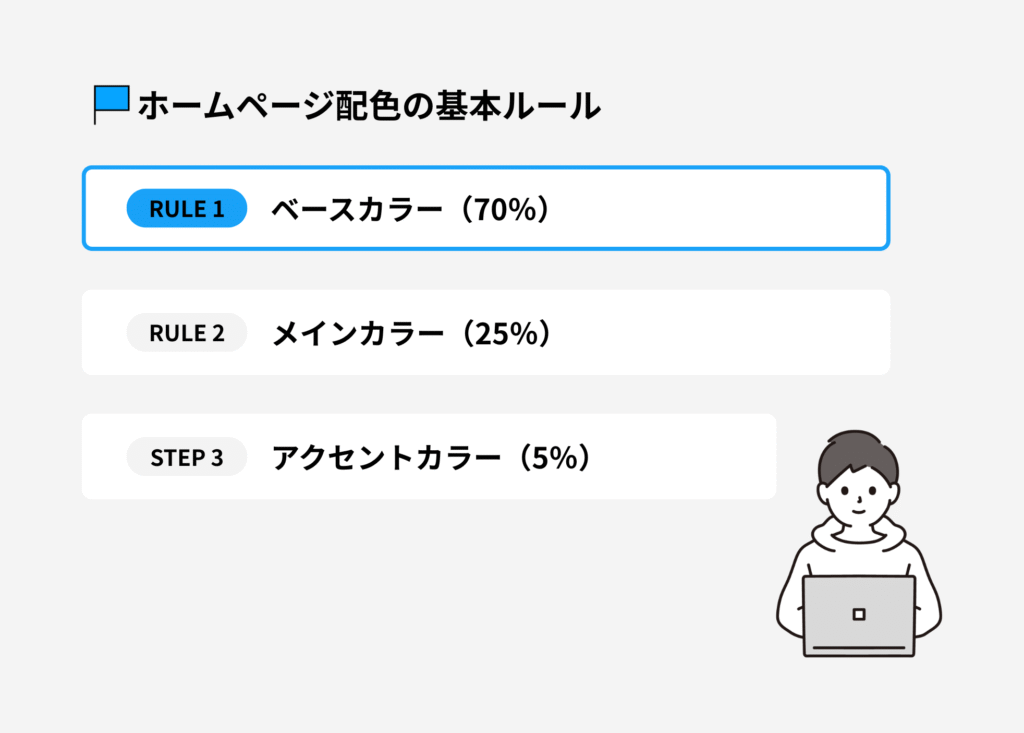Click the small square logo on the laptop
The height and width of the screenshot is (733, 1024).
coord(858,614)
